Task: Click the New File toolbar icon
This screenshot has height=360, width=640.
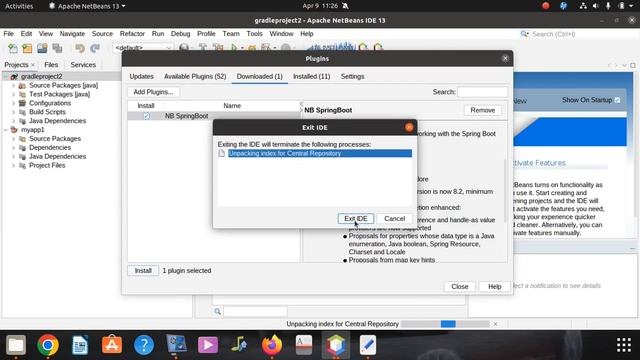Action: [13, 48]
